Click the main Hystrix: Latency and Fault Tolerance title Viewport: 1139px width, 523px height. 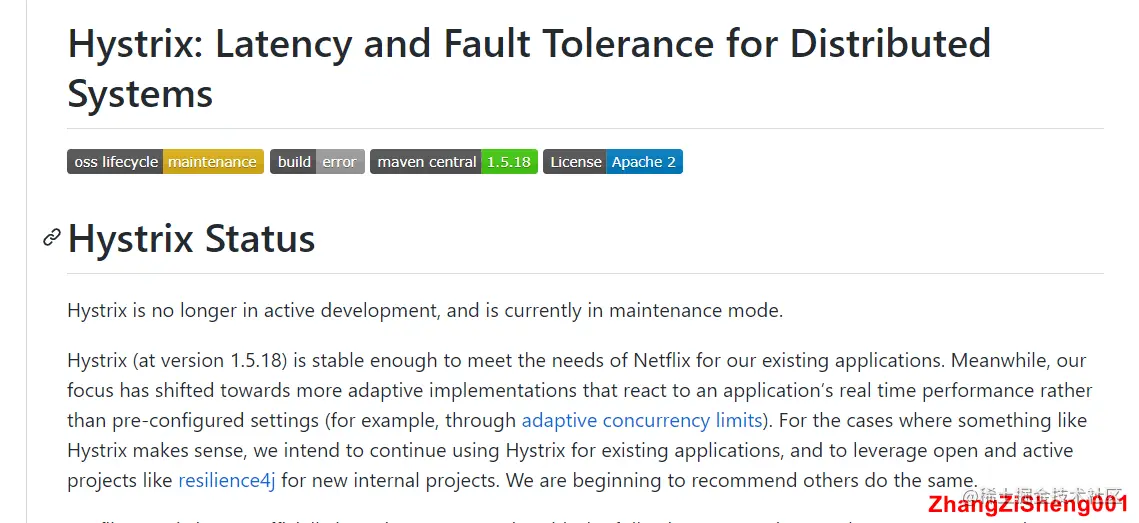point(529,68)
